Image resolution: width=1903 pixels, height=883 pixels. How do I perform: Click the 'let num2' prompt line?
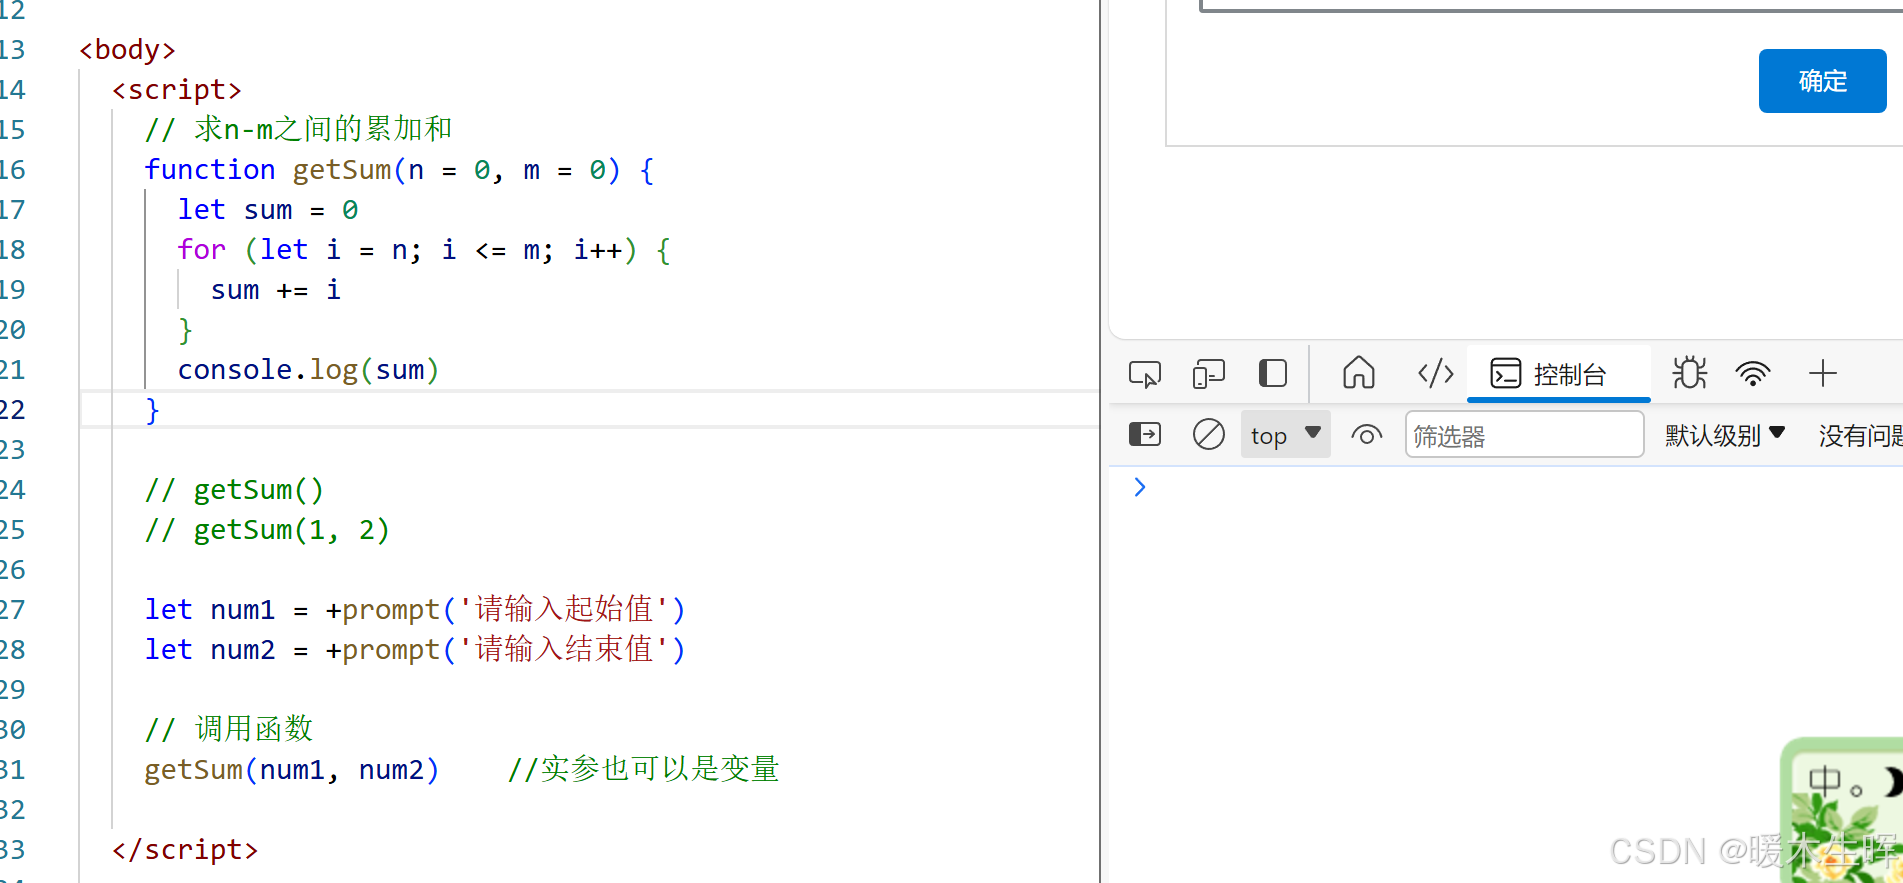coord(415,649)
